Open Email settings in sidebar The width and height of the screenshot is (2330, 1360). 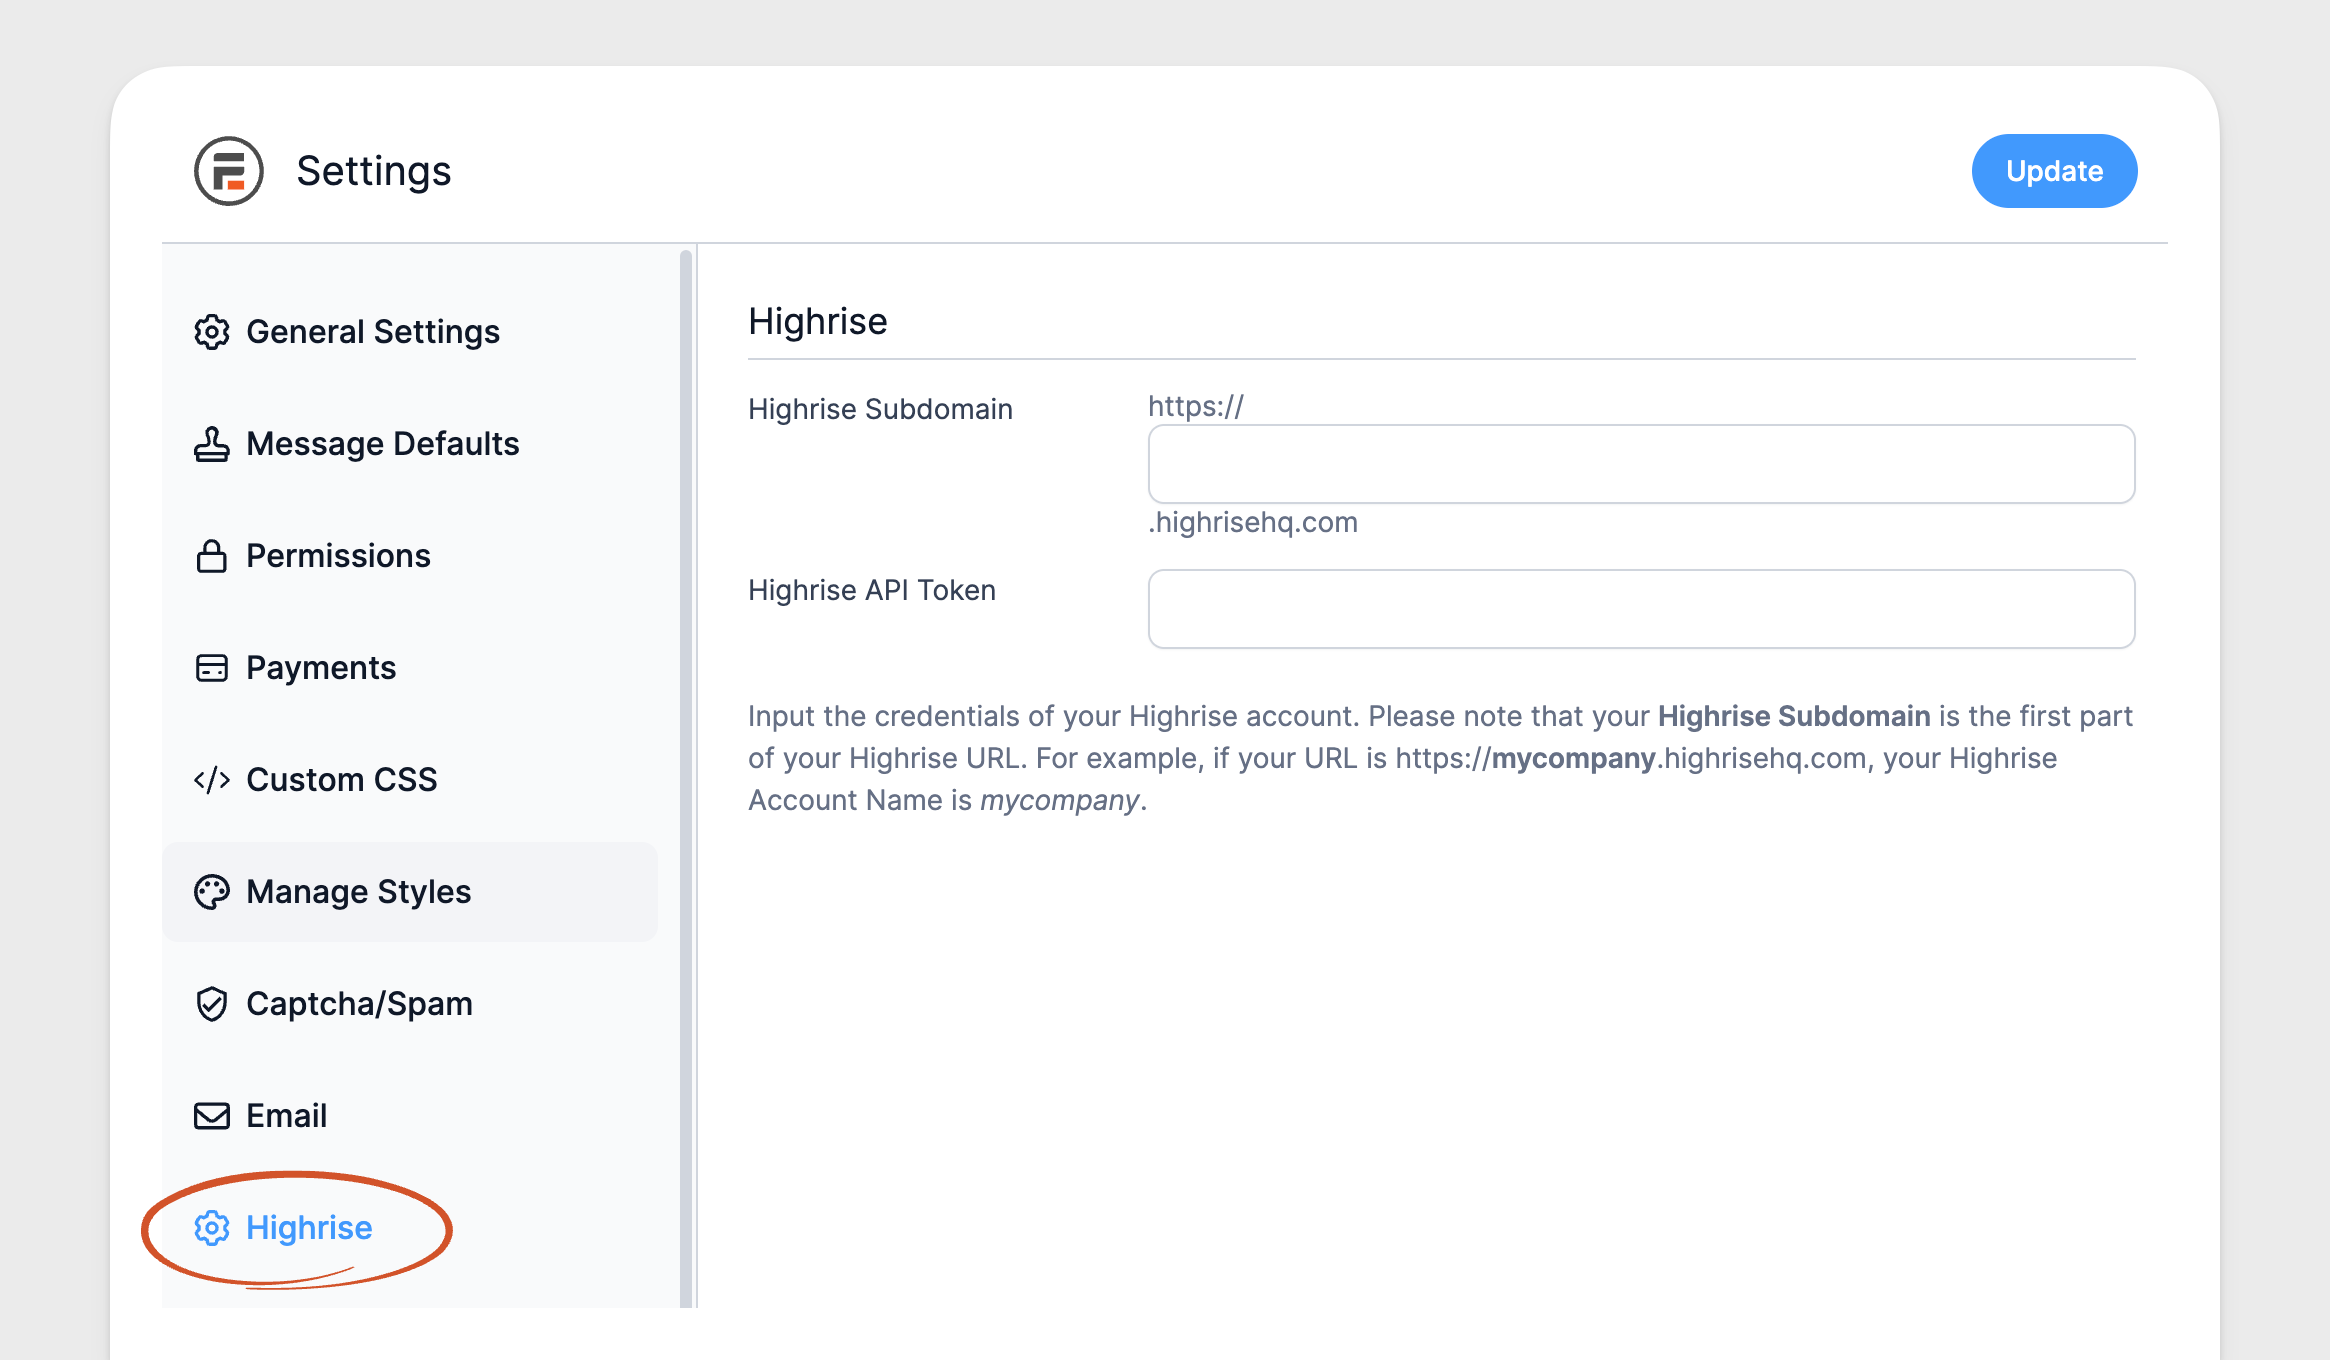(410, 1116)
